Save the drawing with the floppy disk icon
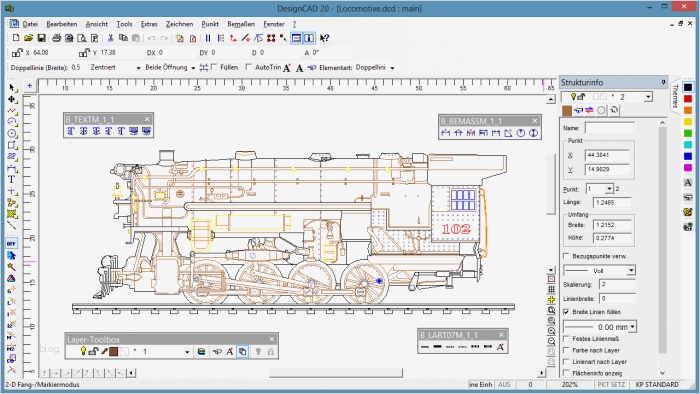The height and width of the screenshot is (394, 700). [41, 38]
